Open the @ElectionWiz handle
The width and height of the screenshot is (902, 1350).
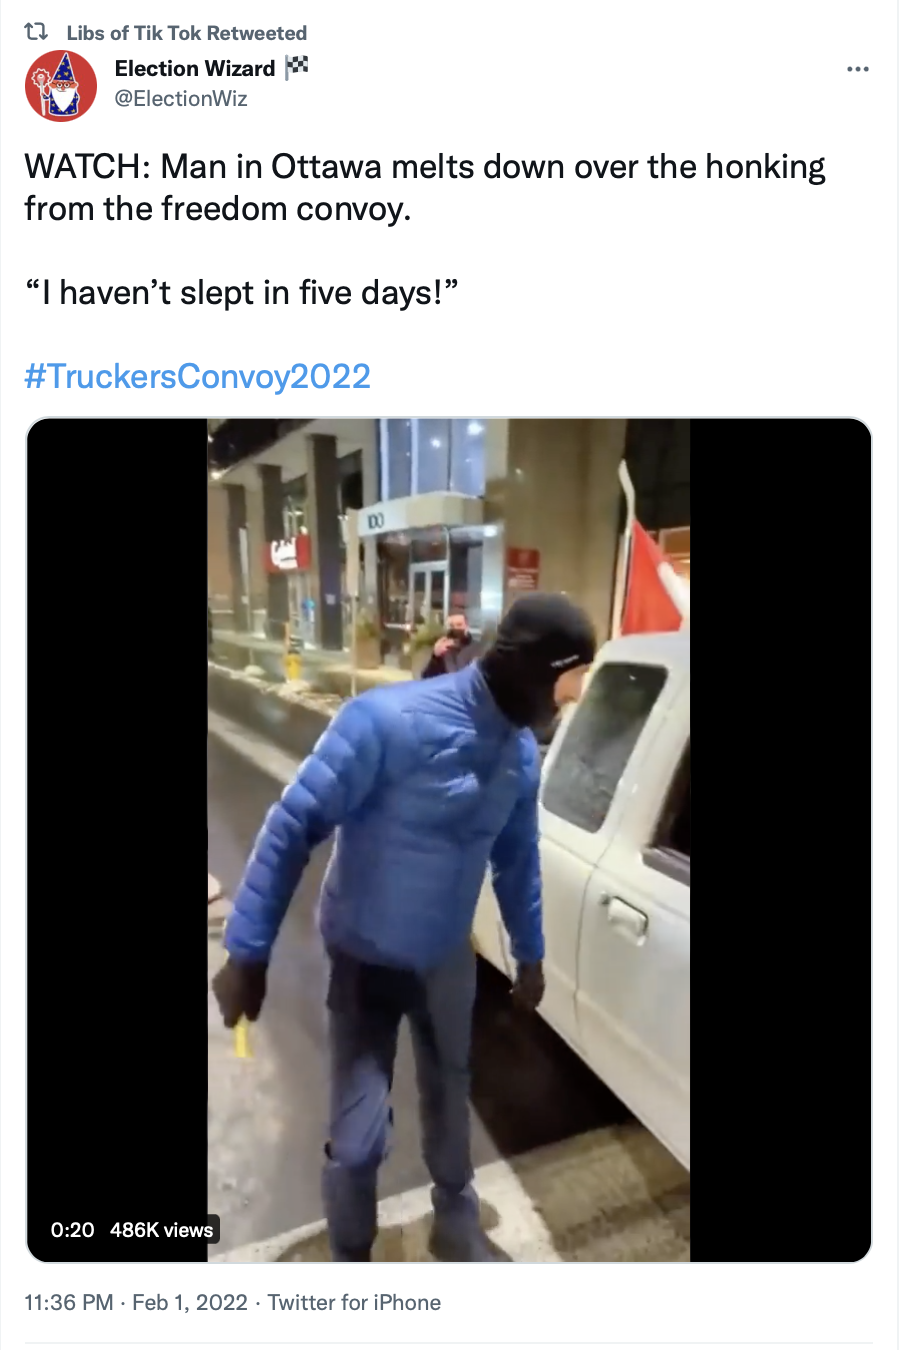pyautogui.click(x=181, y=98)
